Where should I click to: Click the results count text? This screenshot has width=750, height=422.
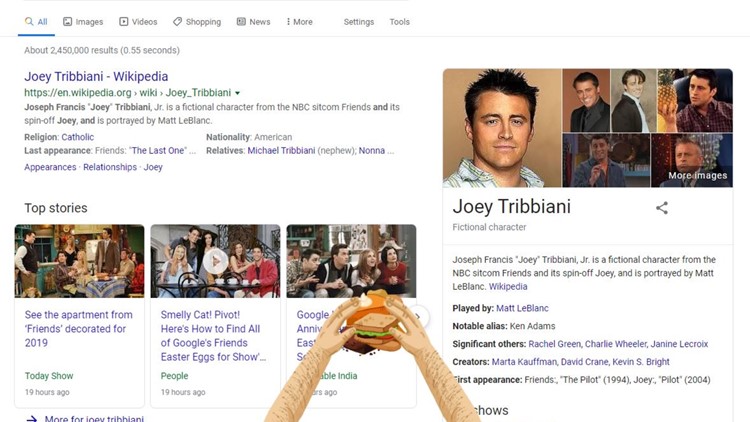click(102, 50)
